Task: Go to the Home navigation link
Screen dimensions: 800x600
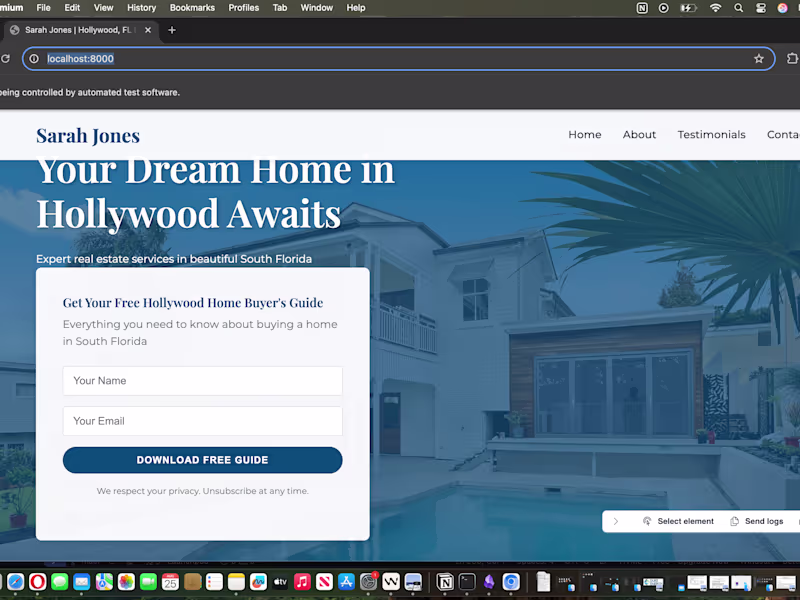Action: (584, 134)
